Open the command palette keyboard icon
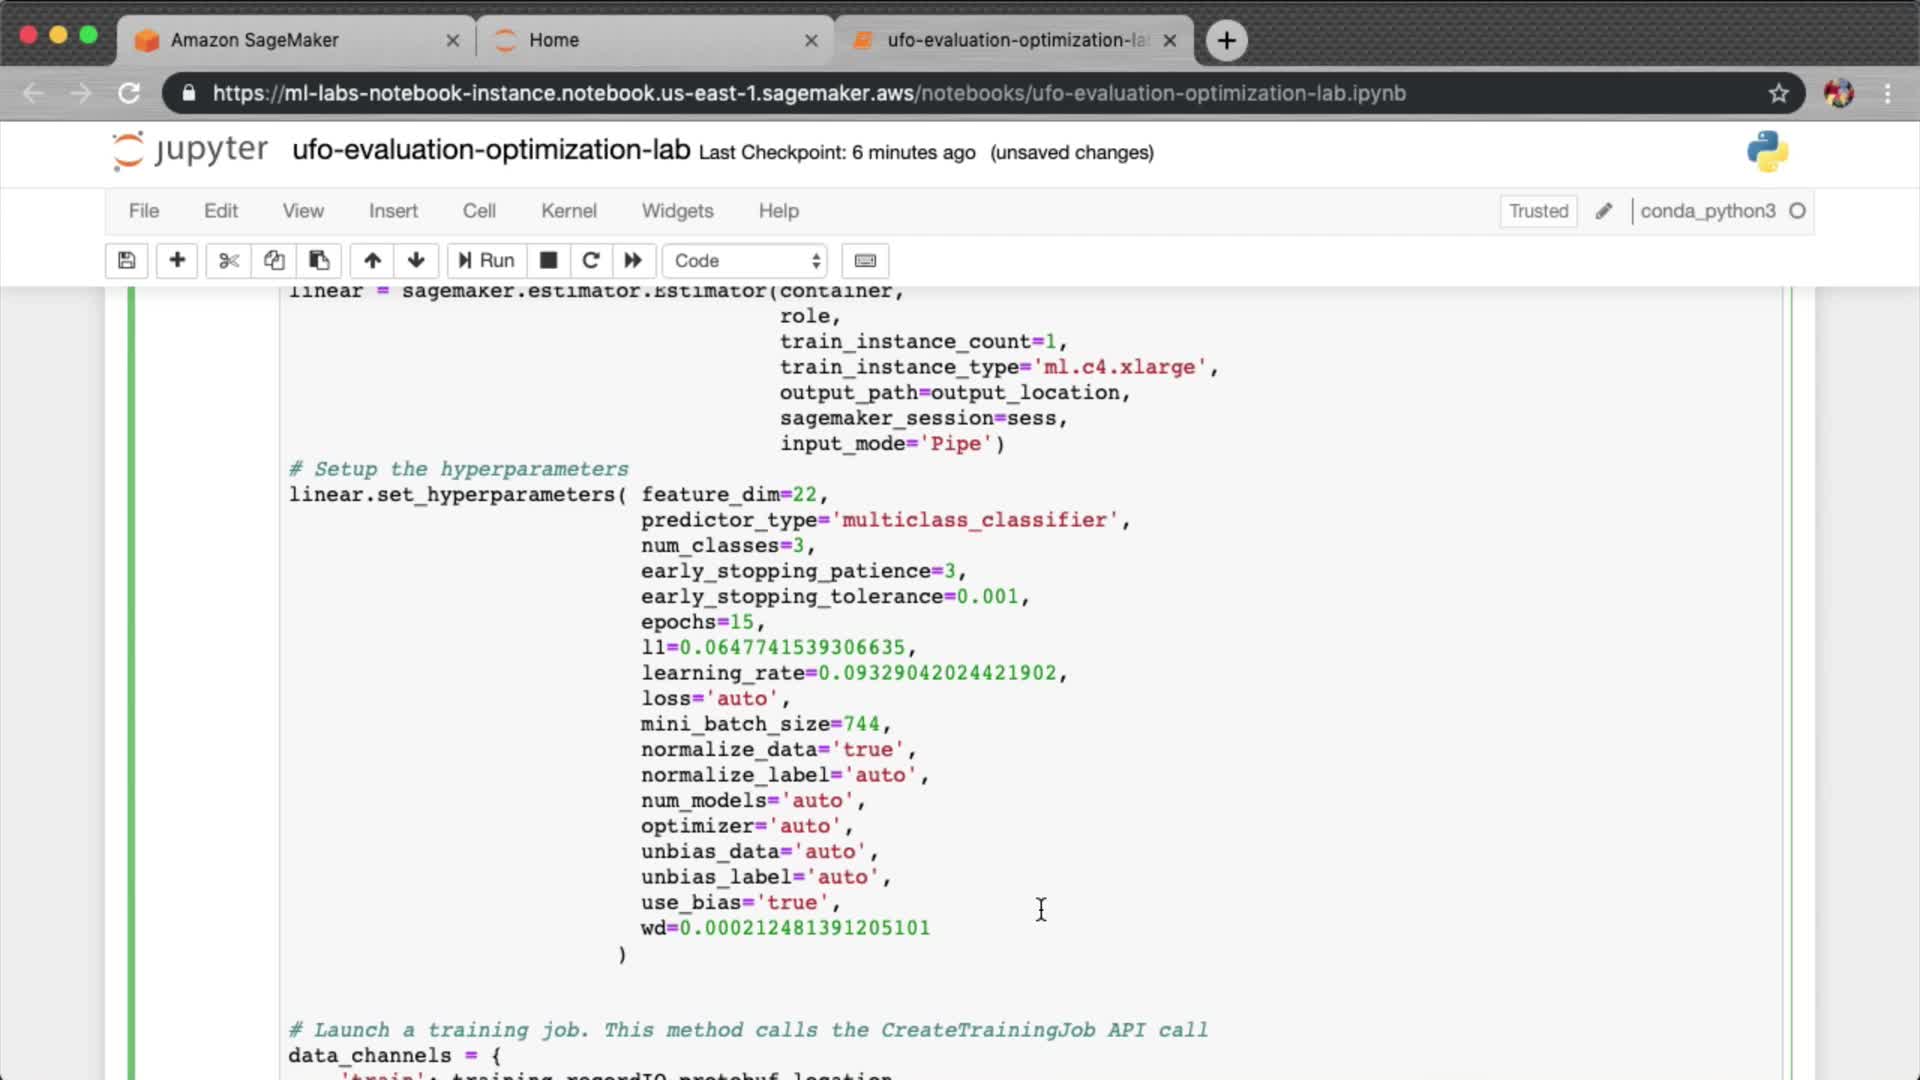 click(x=865, y=260)
